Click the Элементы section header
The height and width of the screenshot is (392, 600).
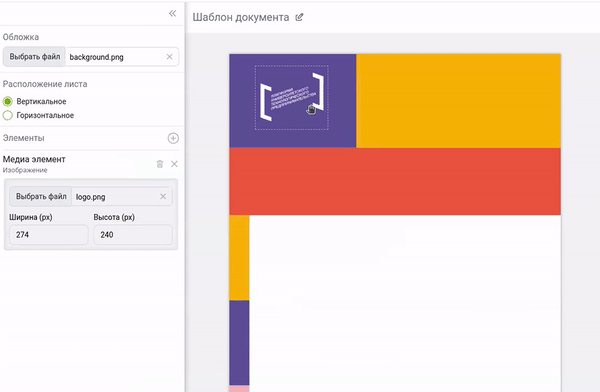24,138
